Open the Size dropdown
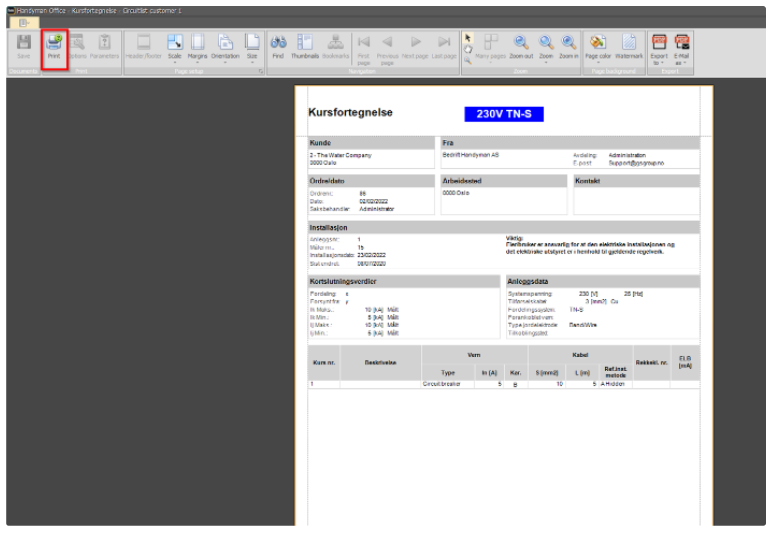This screenshot has height=536, width=781. tap(252, 49)
